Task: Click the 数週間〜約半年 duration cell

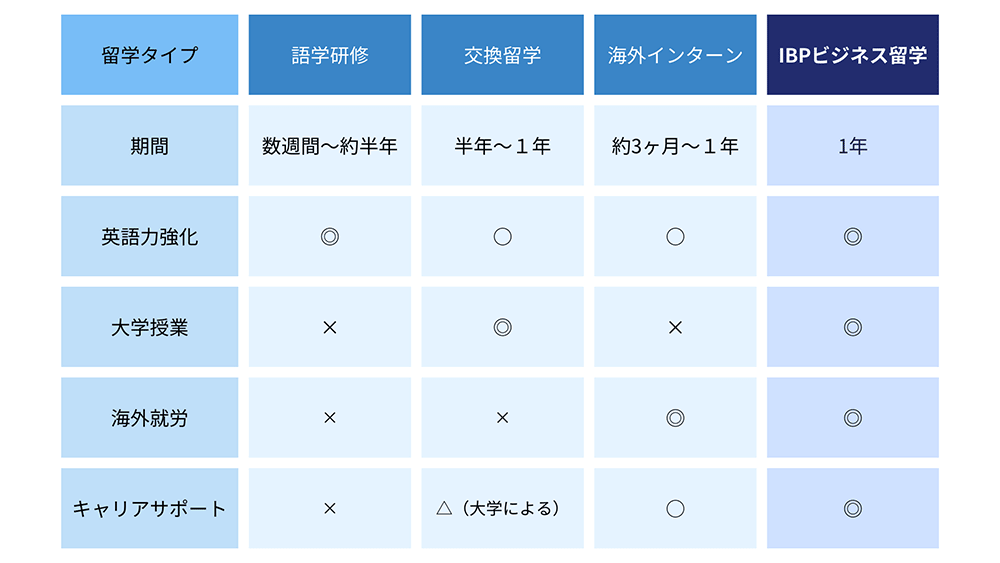Action: coord(330,146)
